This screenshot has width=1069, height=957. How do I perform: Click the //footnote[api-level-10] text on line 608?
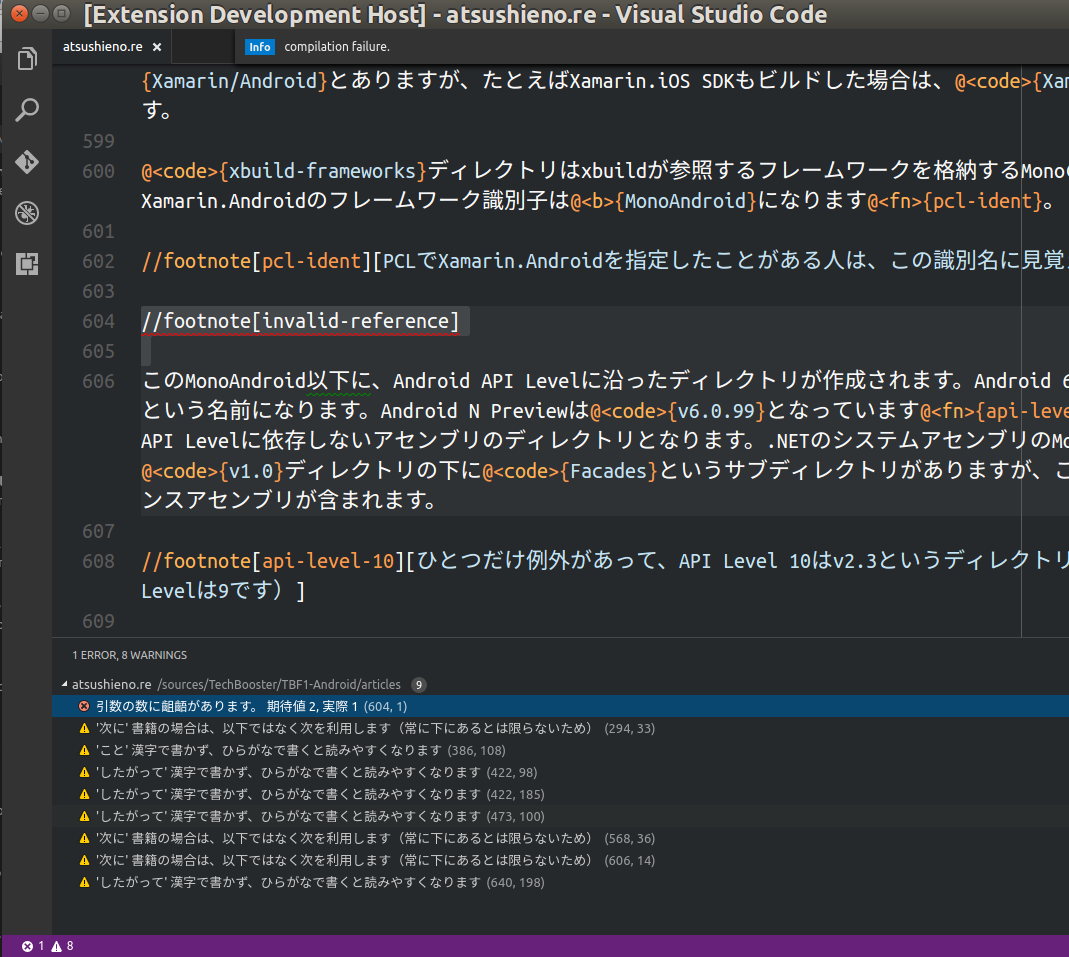[x=273, y=561]
